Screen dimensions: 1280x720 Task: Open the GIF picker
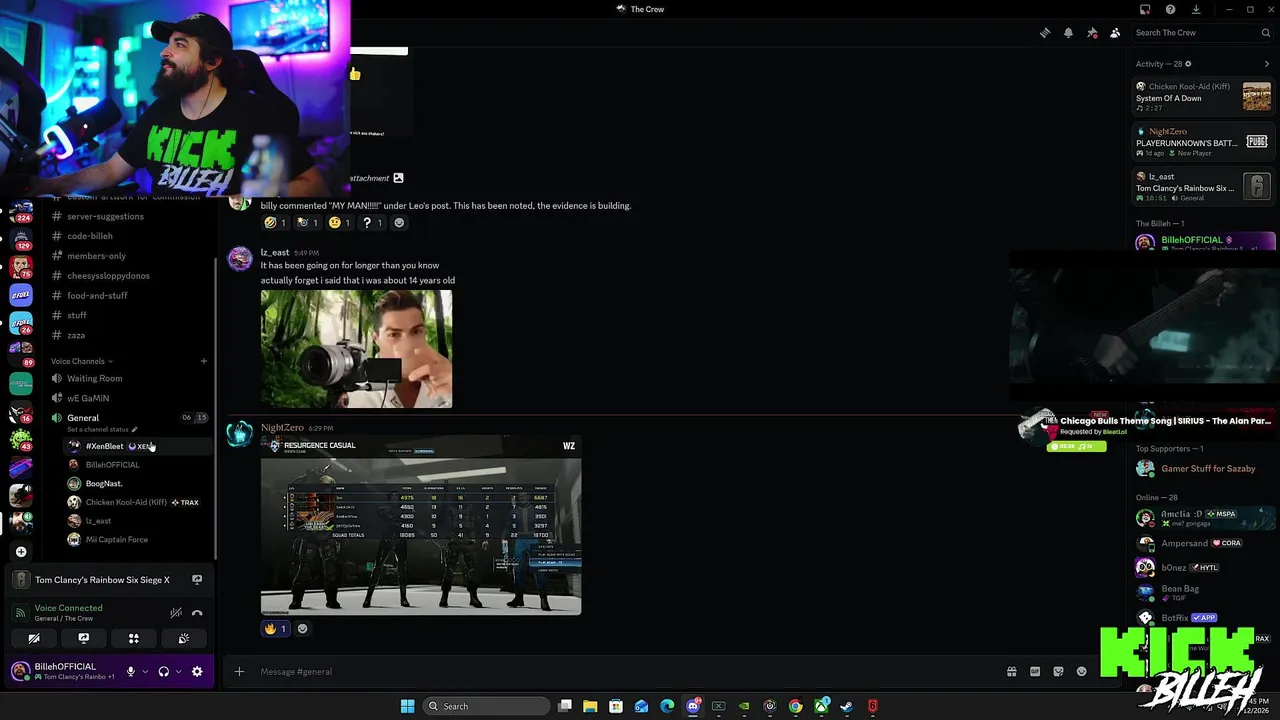(x=1035, y=672)
